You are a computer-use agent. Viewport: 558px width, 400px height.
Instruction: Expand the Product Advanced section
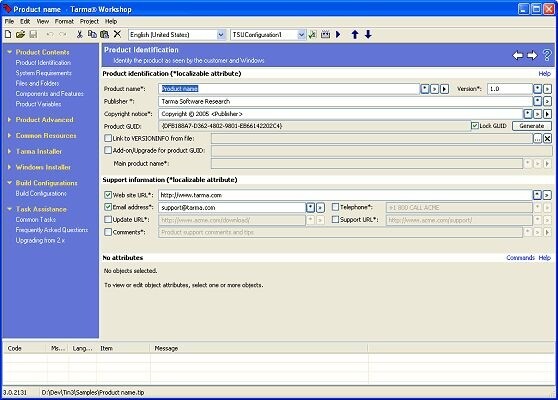coord(10,120)
